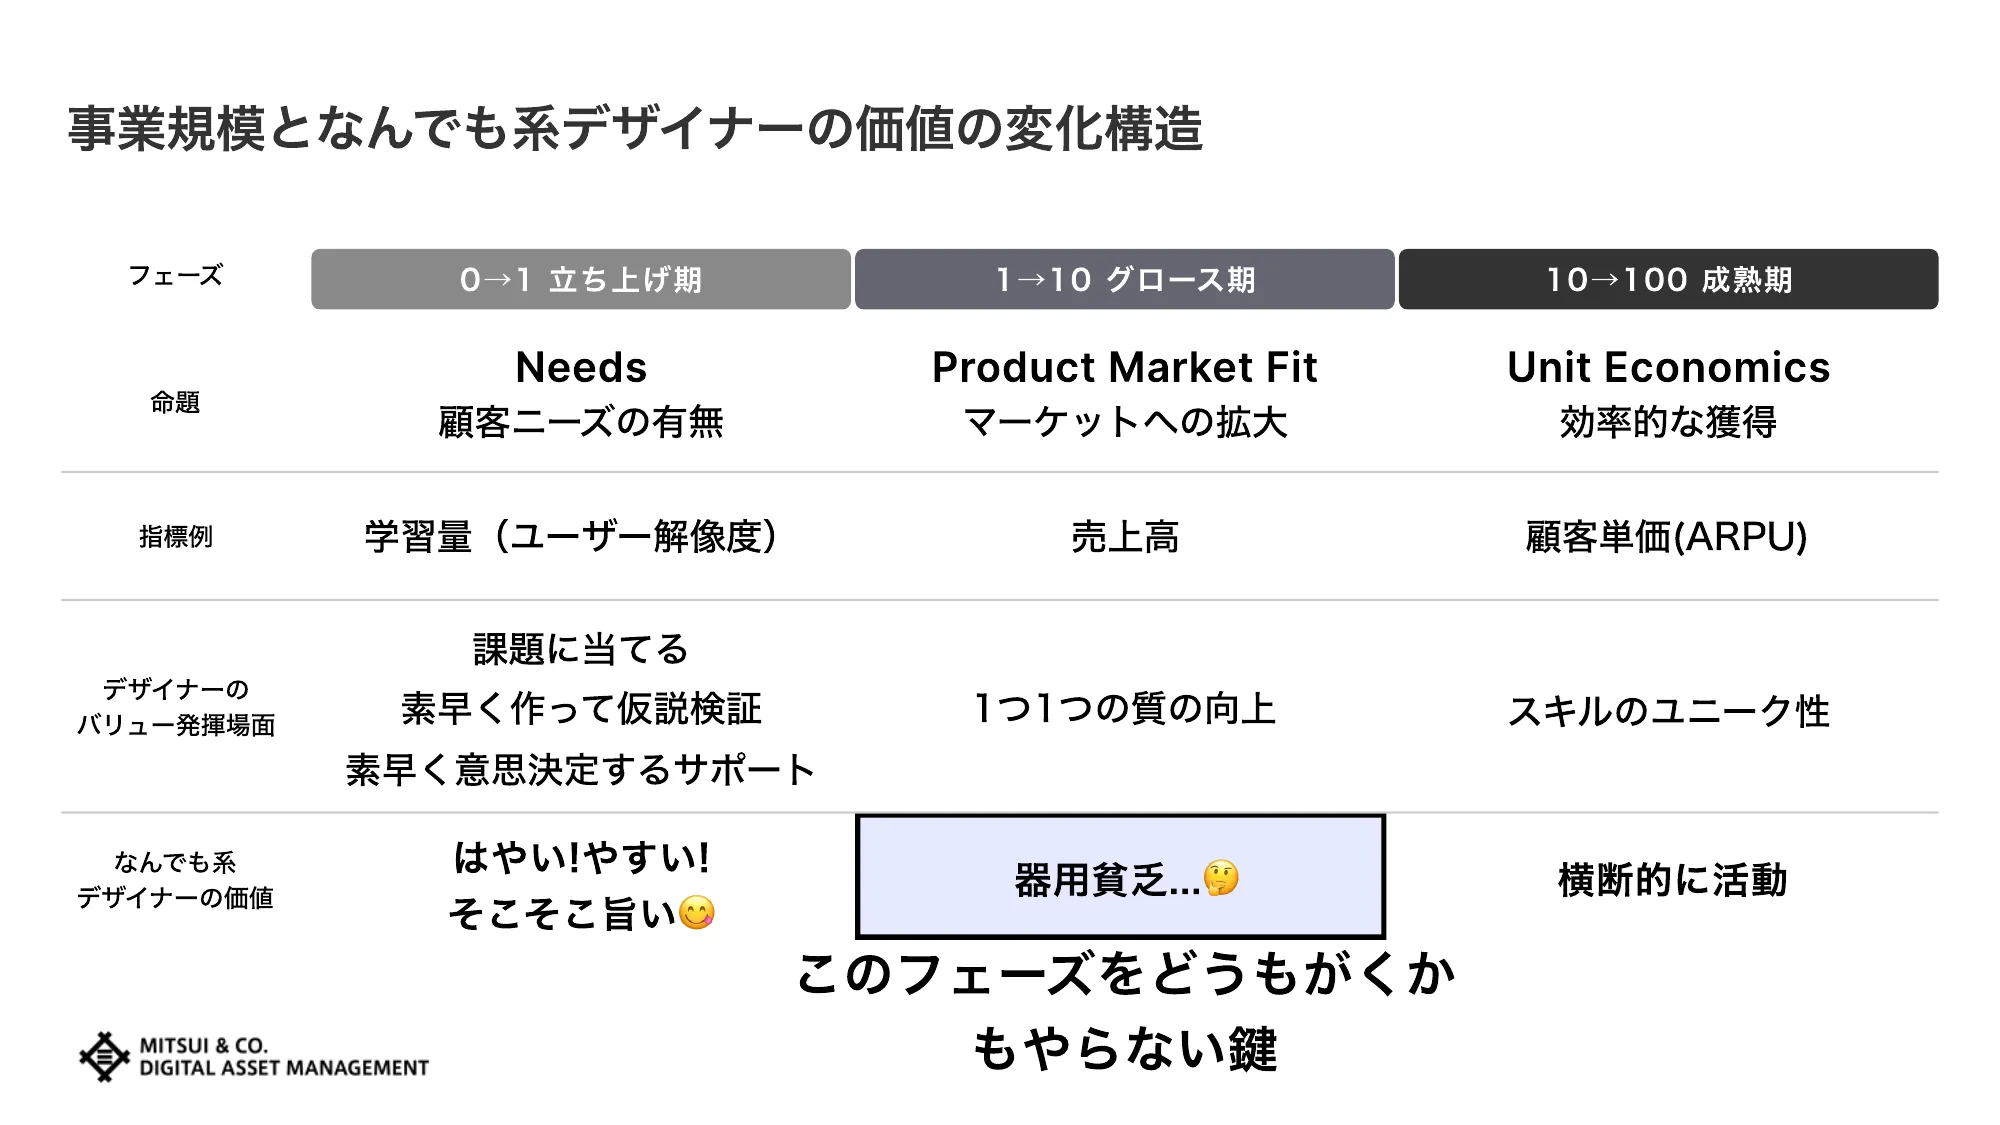
Task: Click the Needs heading text
Action: click(581, 367)
